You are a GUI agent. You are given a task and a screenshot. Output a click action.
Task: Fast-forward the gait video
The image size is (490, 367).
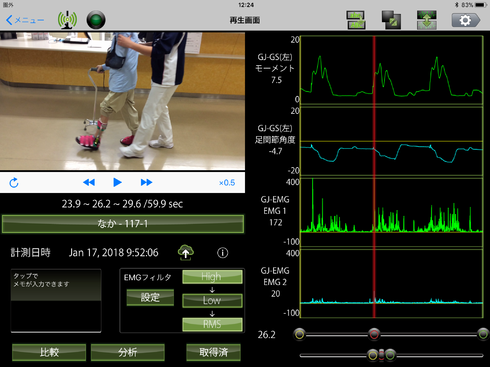pos(146,182)
